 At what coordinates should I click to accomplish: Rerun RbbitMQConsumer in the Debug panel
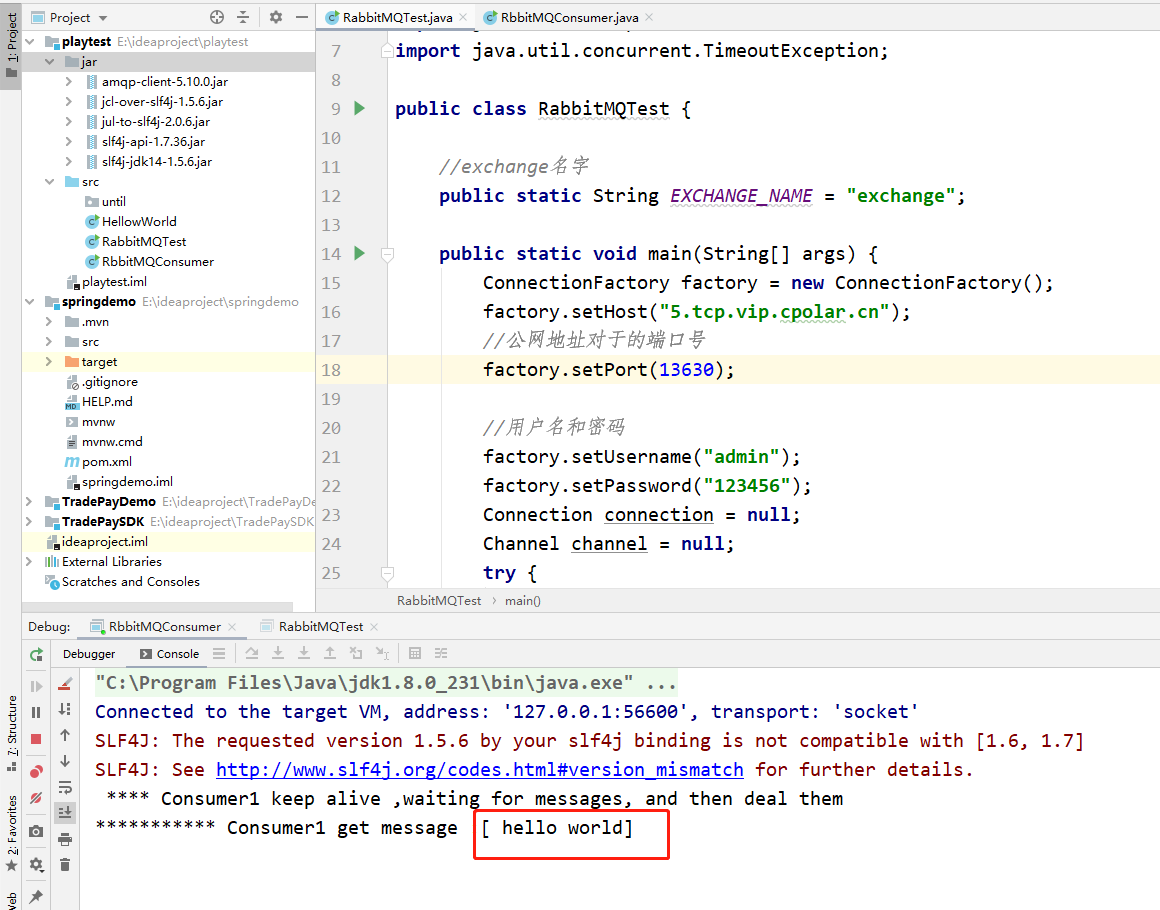click(36, 654)
